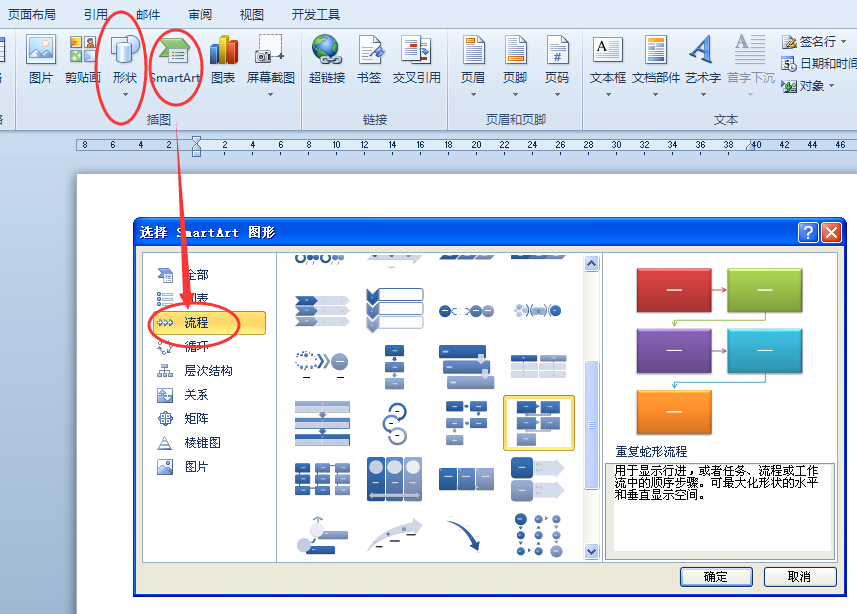The image size is (857, 614).
Task: Choose the highlighted repeating bending process layout
Action: coord(539,423)
